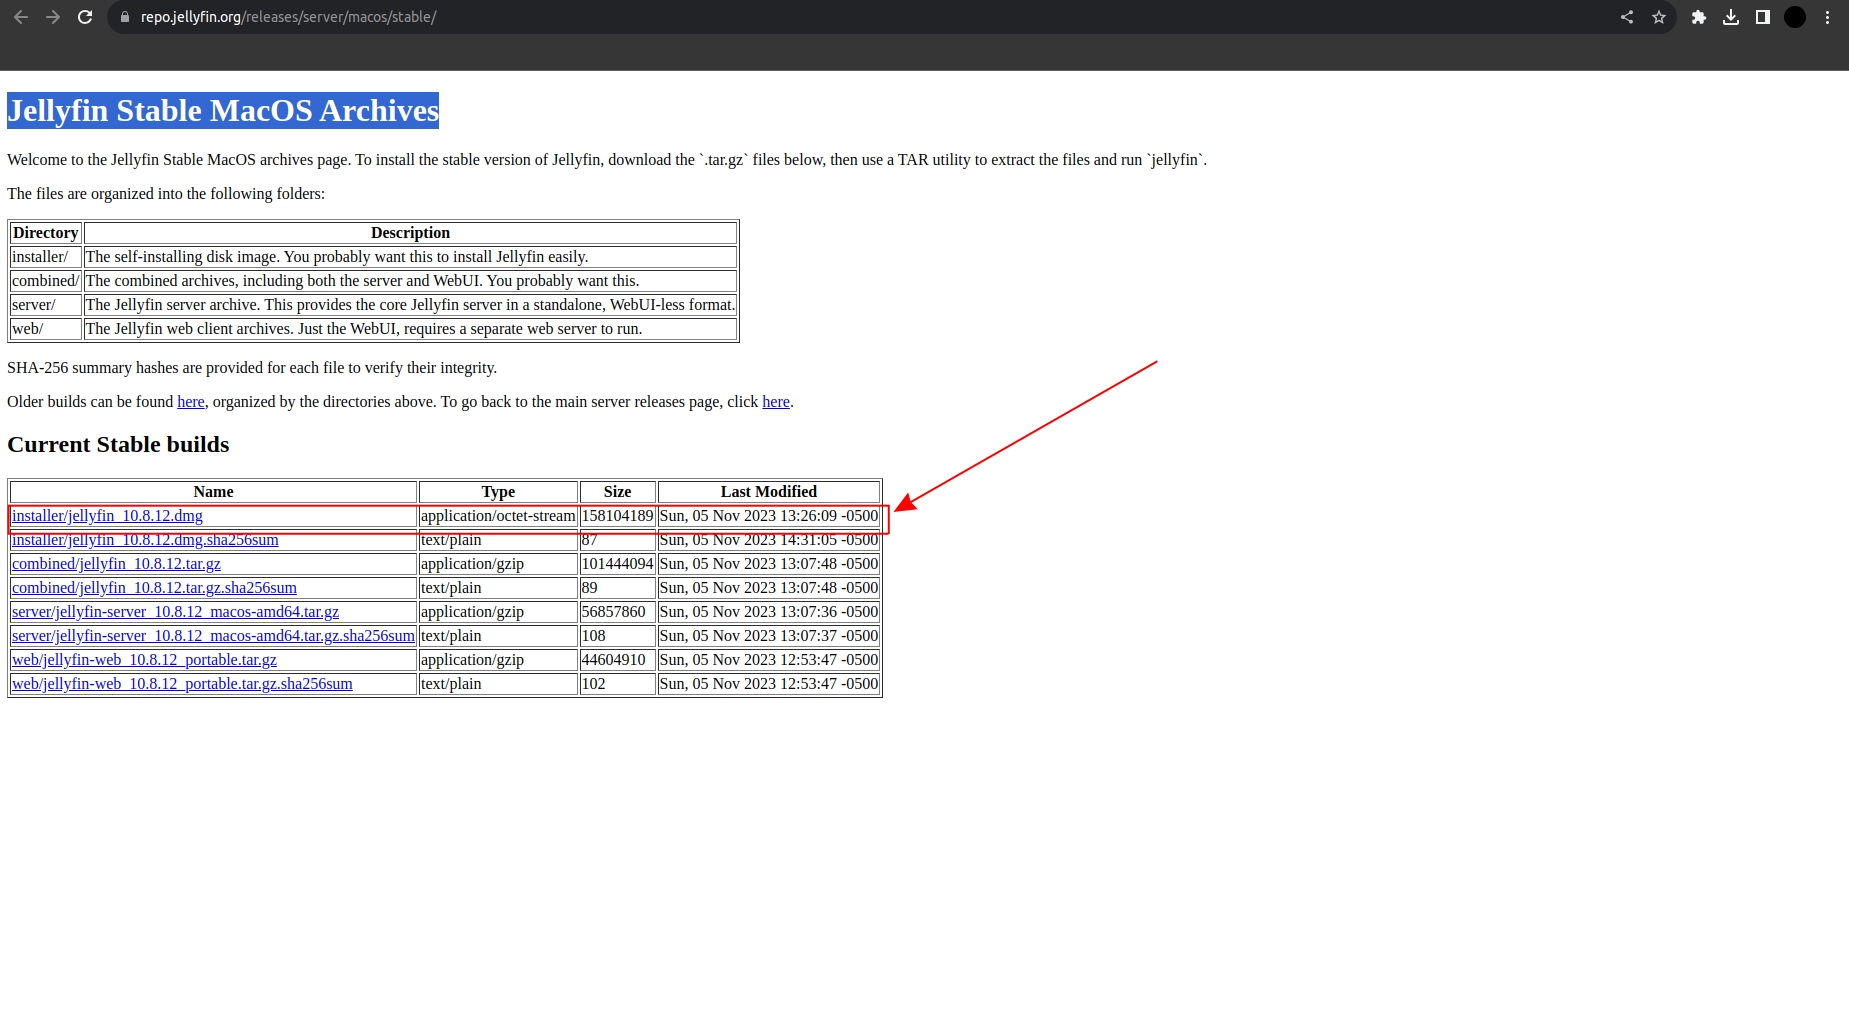Image resolution: width=1849 pixels, height=1014 pixels.
Task: Reload the page
Action: [85, 17]
